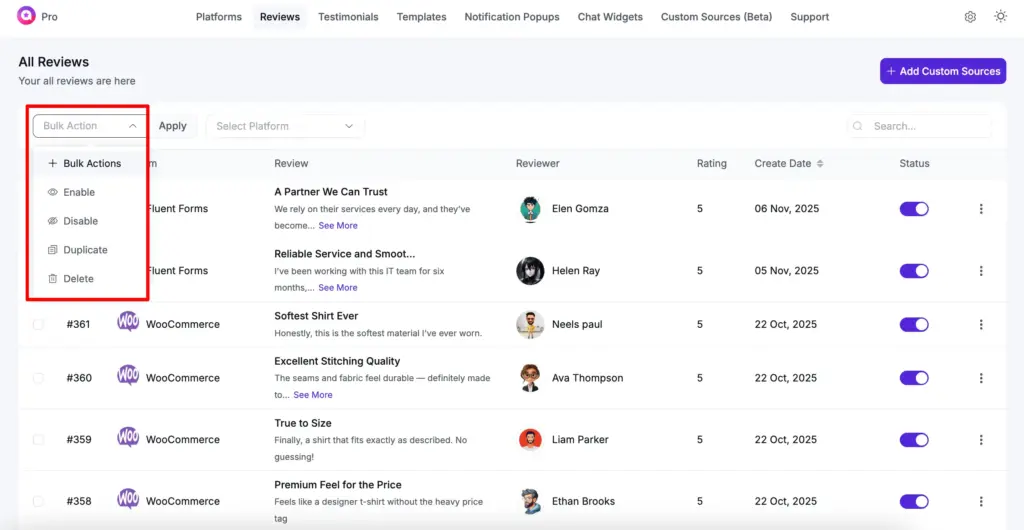Expand the Select Platform dropdown
The image size is (1024, 530).
pos(285,126)
